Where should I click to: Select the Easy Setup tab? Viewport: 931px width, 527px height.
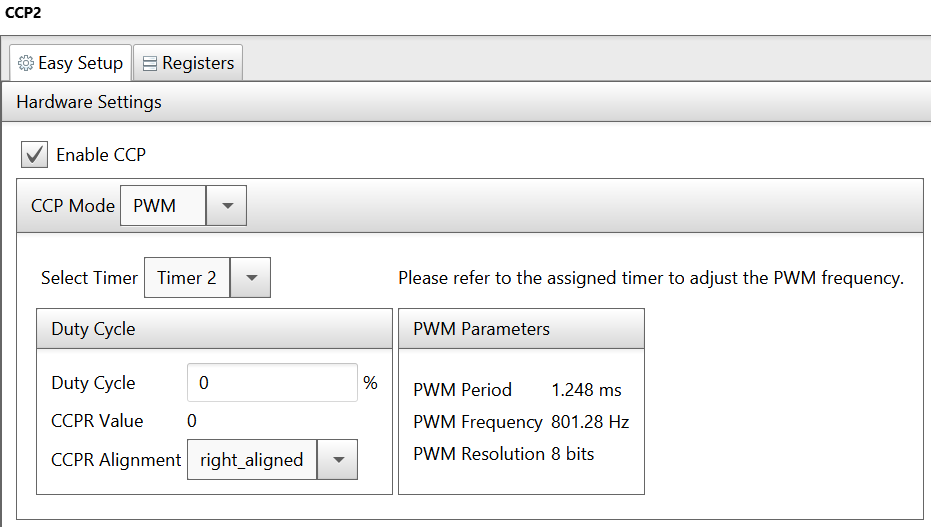(70, 63)
